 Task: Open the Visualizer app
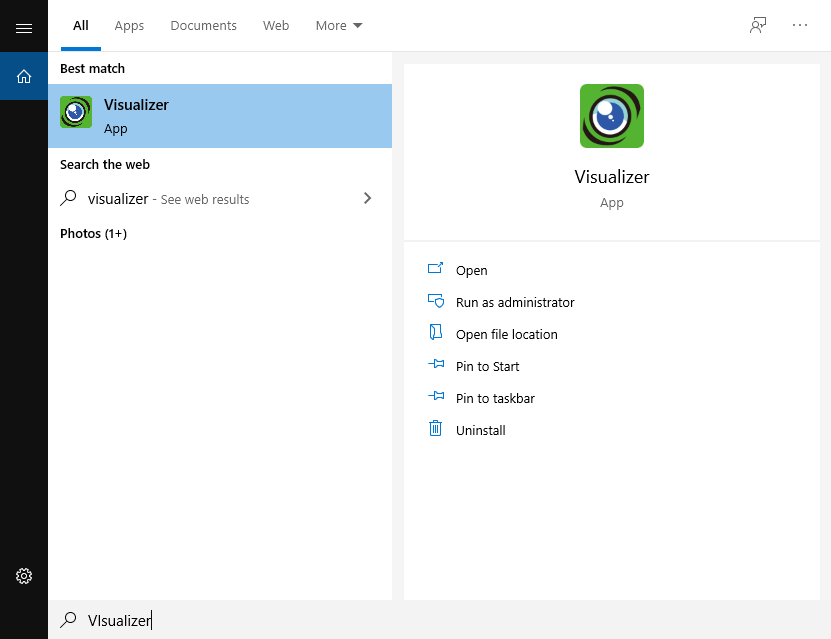[x=471, y=270]
